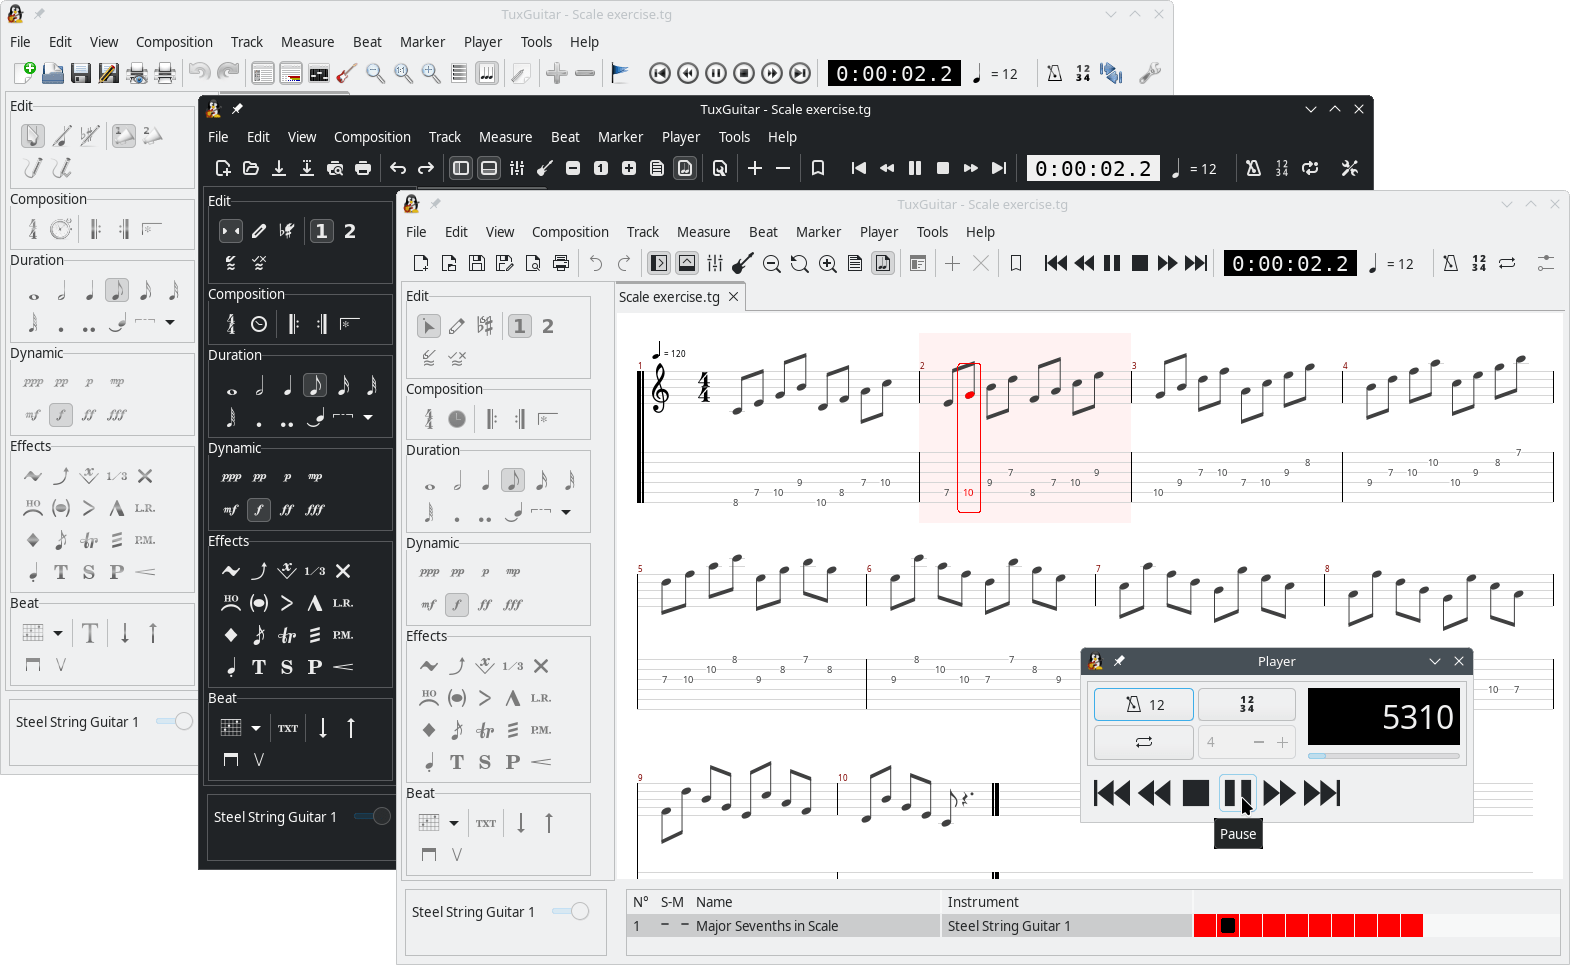Click the add marker bookmark icon in front toolbar
Viewport: 1570px width, 965px height.
pos(1016,263)
